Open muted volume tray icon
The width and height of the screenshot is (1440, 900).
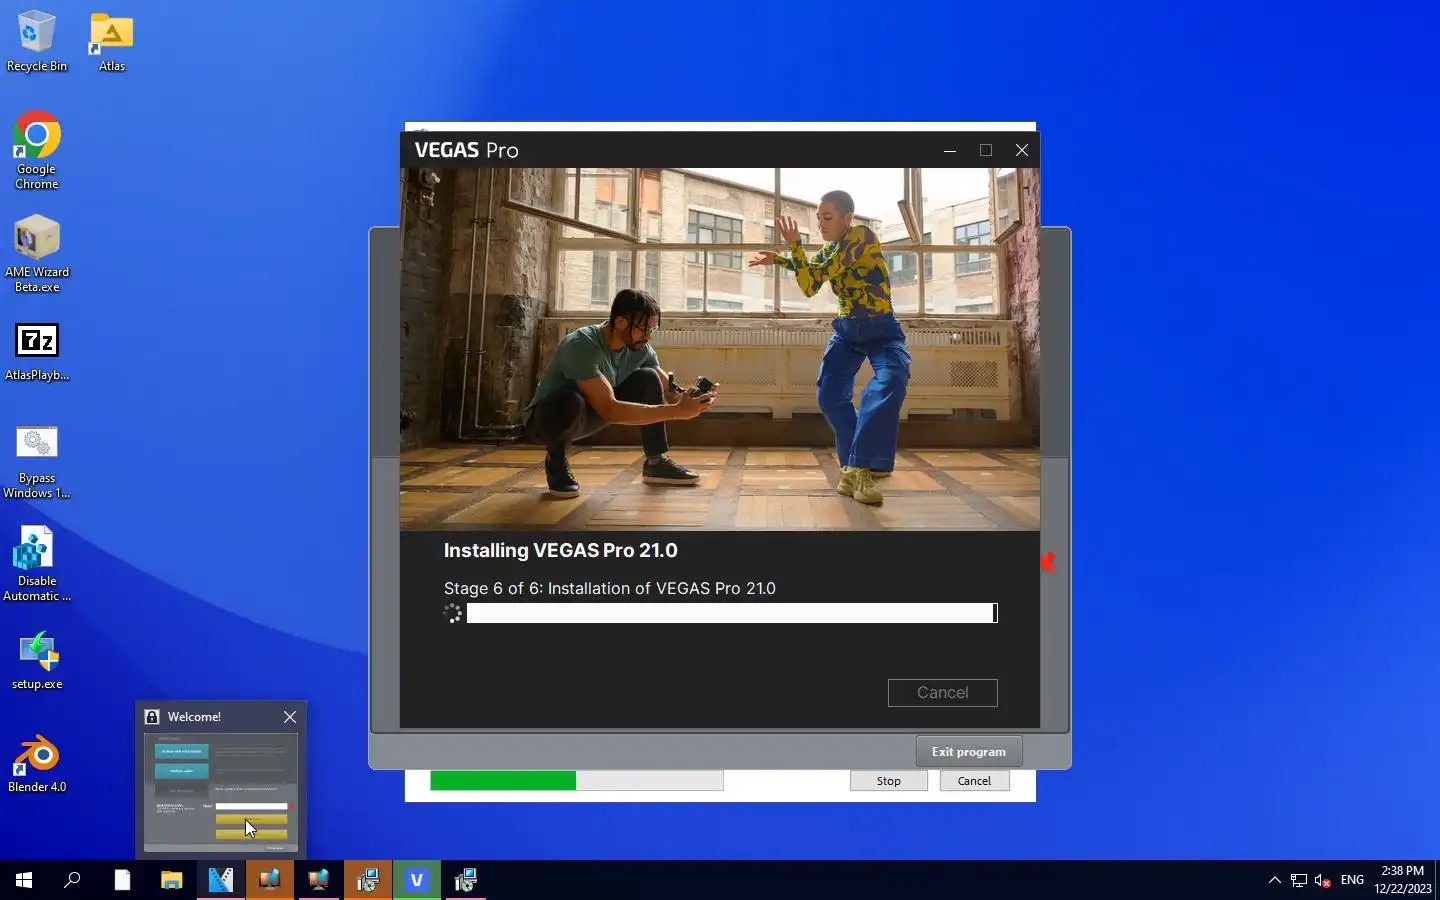(x=1322, y=880)
